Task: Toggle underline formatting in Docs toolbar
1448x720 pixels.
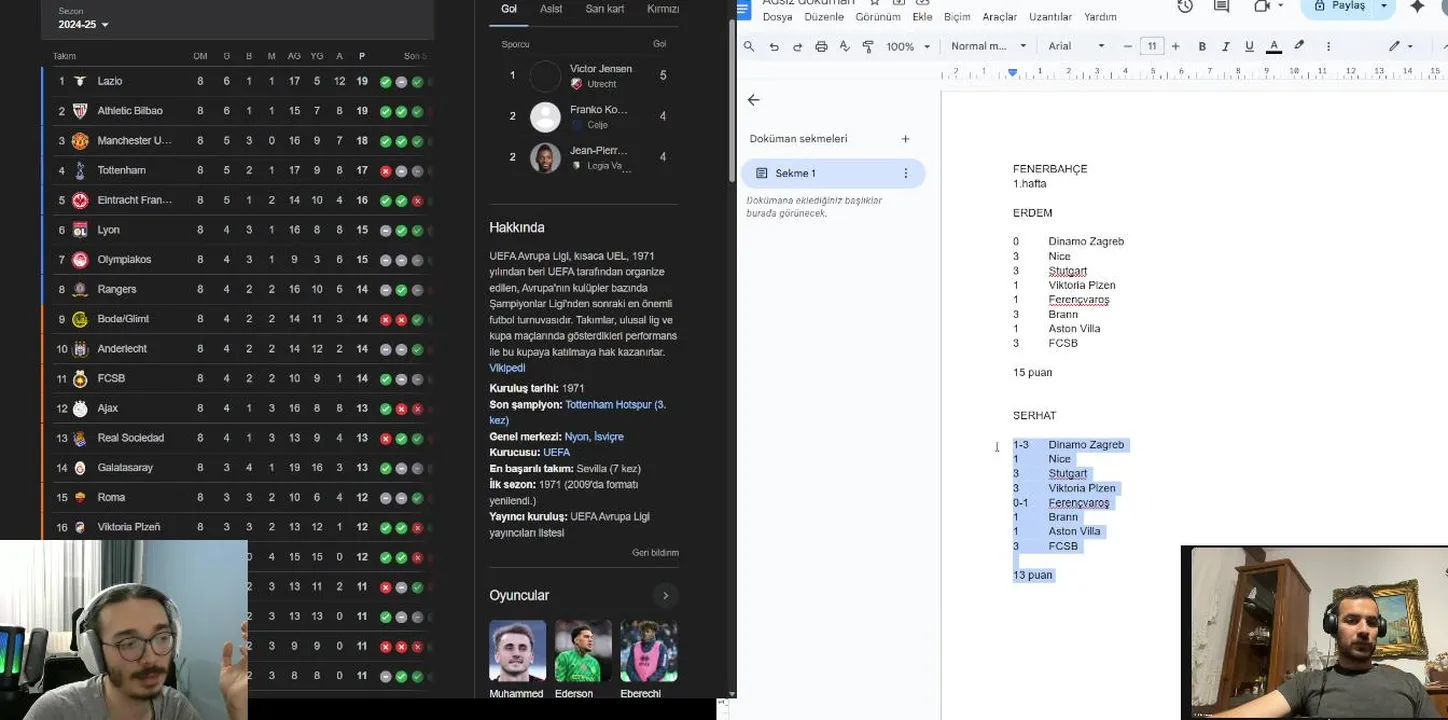Action: pyautogui.click(x=1249, y=46)
